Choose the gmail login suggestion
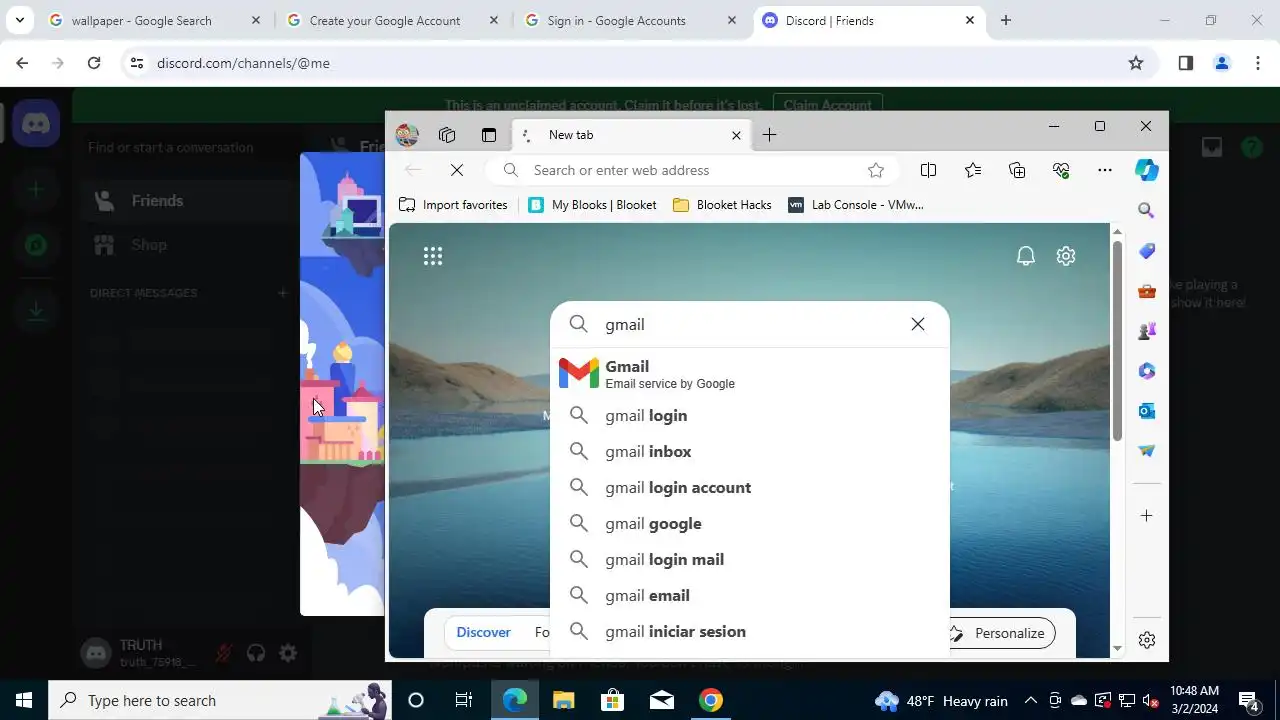This screenshot has height=720, width=1280. tap(750, 415)
